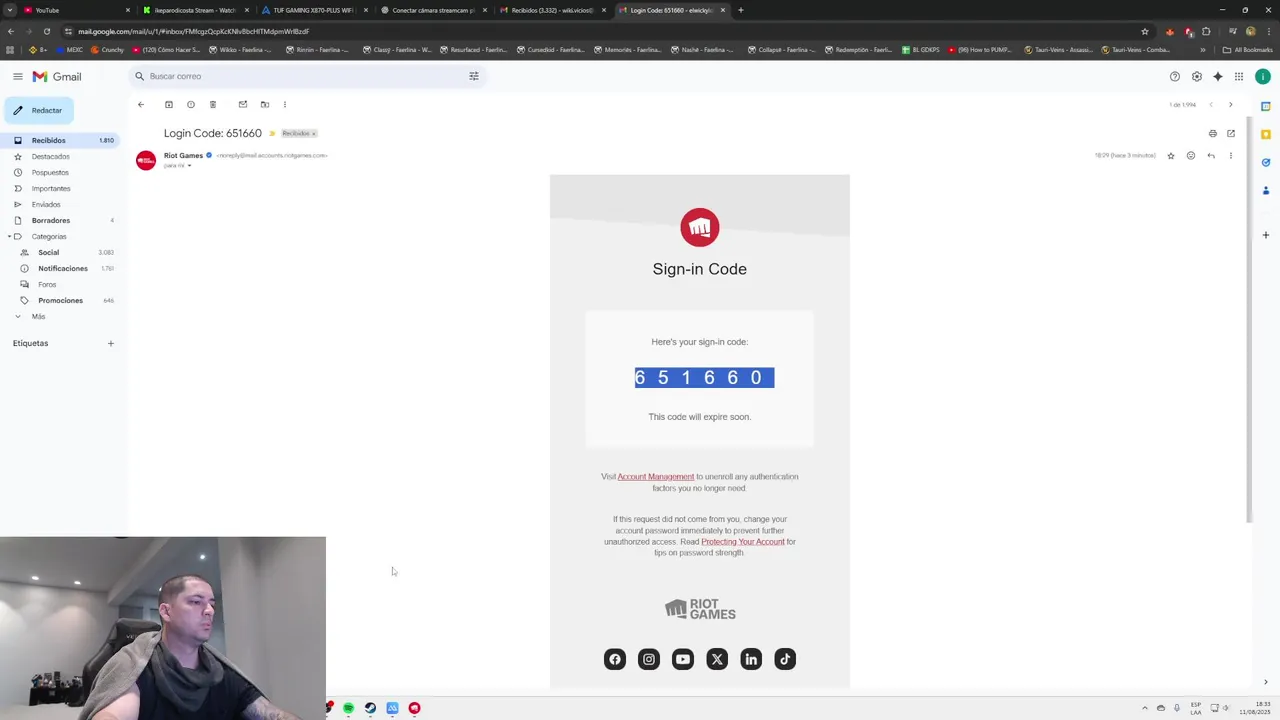This screenshot has width=1280, height=720.
Task: Archive this email
Action: coord(169,104)
